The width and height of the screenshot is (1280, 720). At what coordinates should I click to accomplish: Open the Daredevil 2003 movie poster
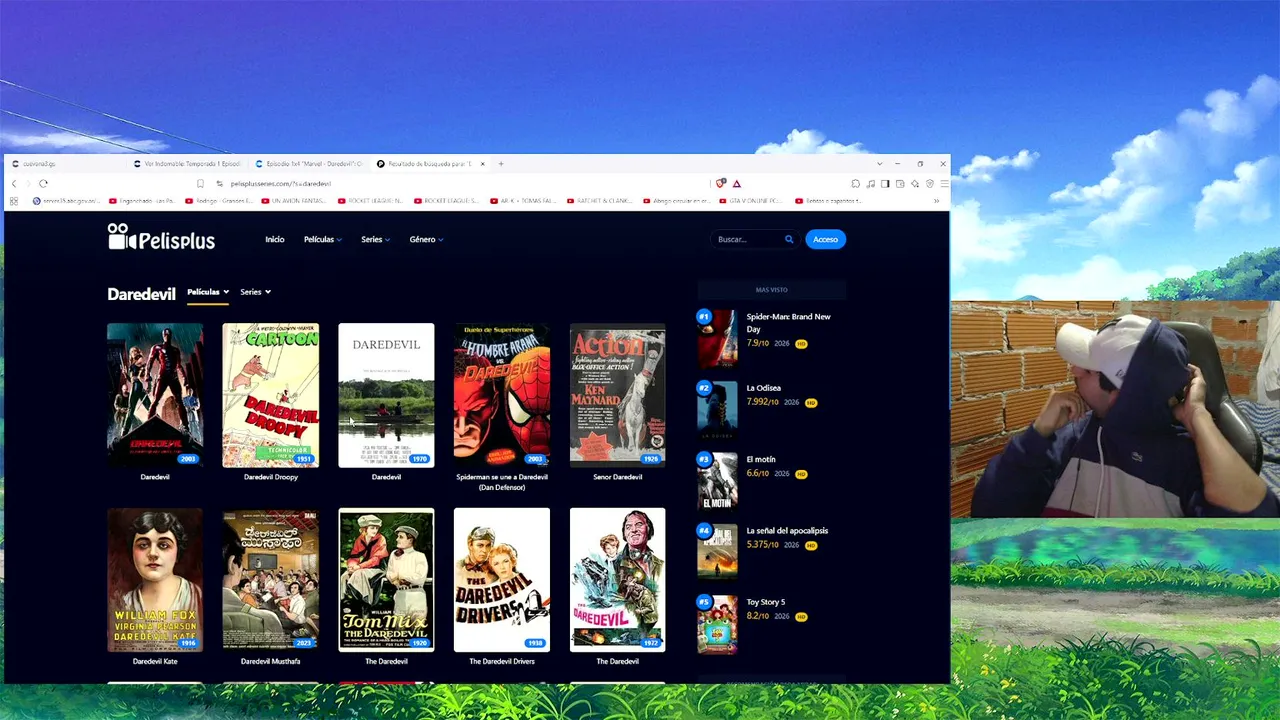(155, 395)
